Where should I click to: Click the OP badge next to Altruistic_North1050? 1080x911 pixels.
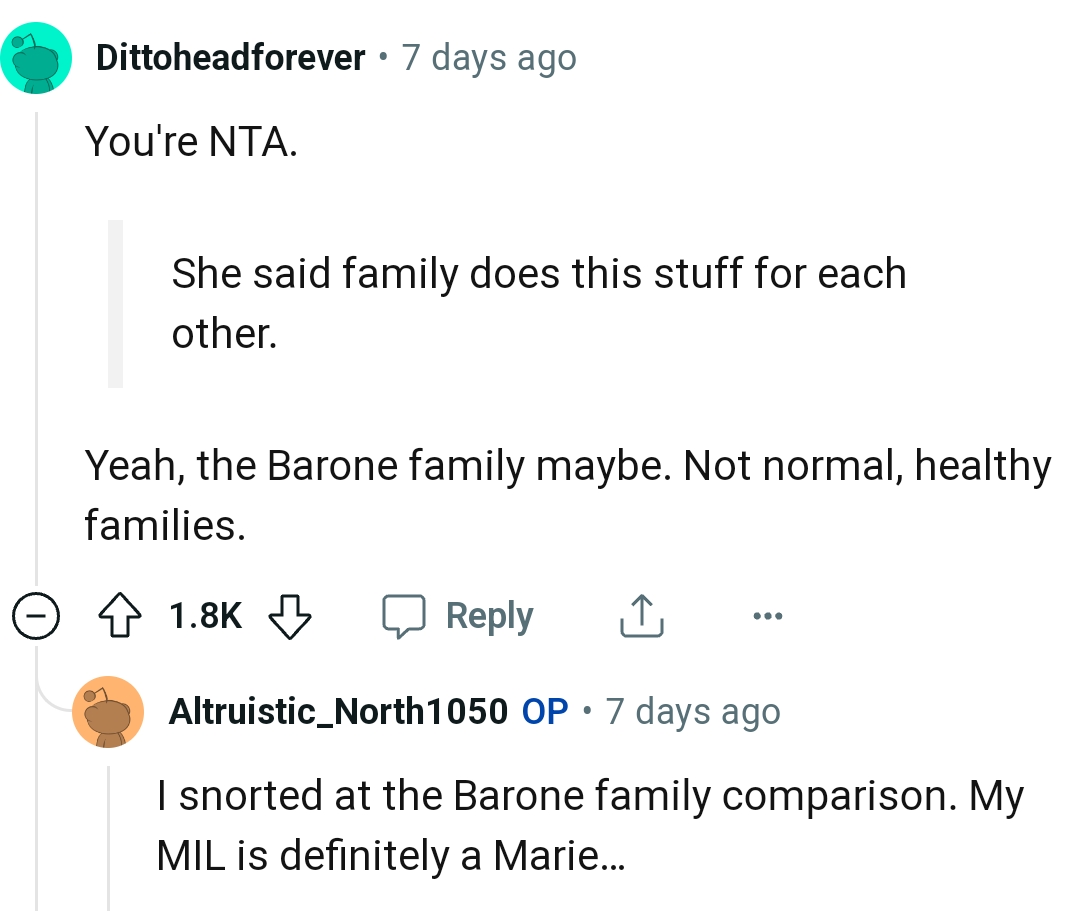pyautogui.click(x=546, y=712)
